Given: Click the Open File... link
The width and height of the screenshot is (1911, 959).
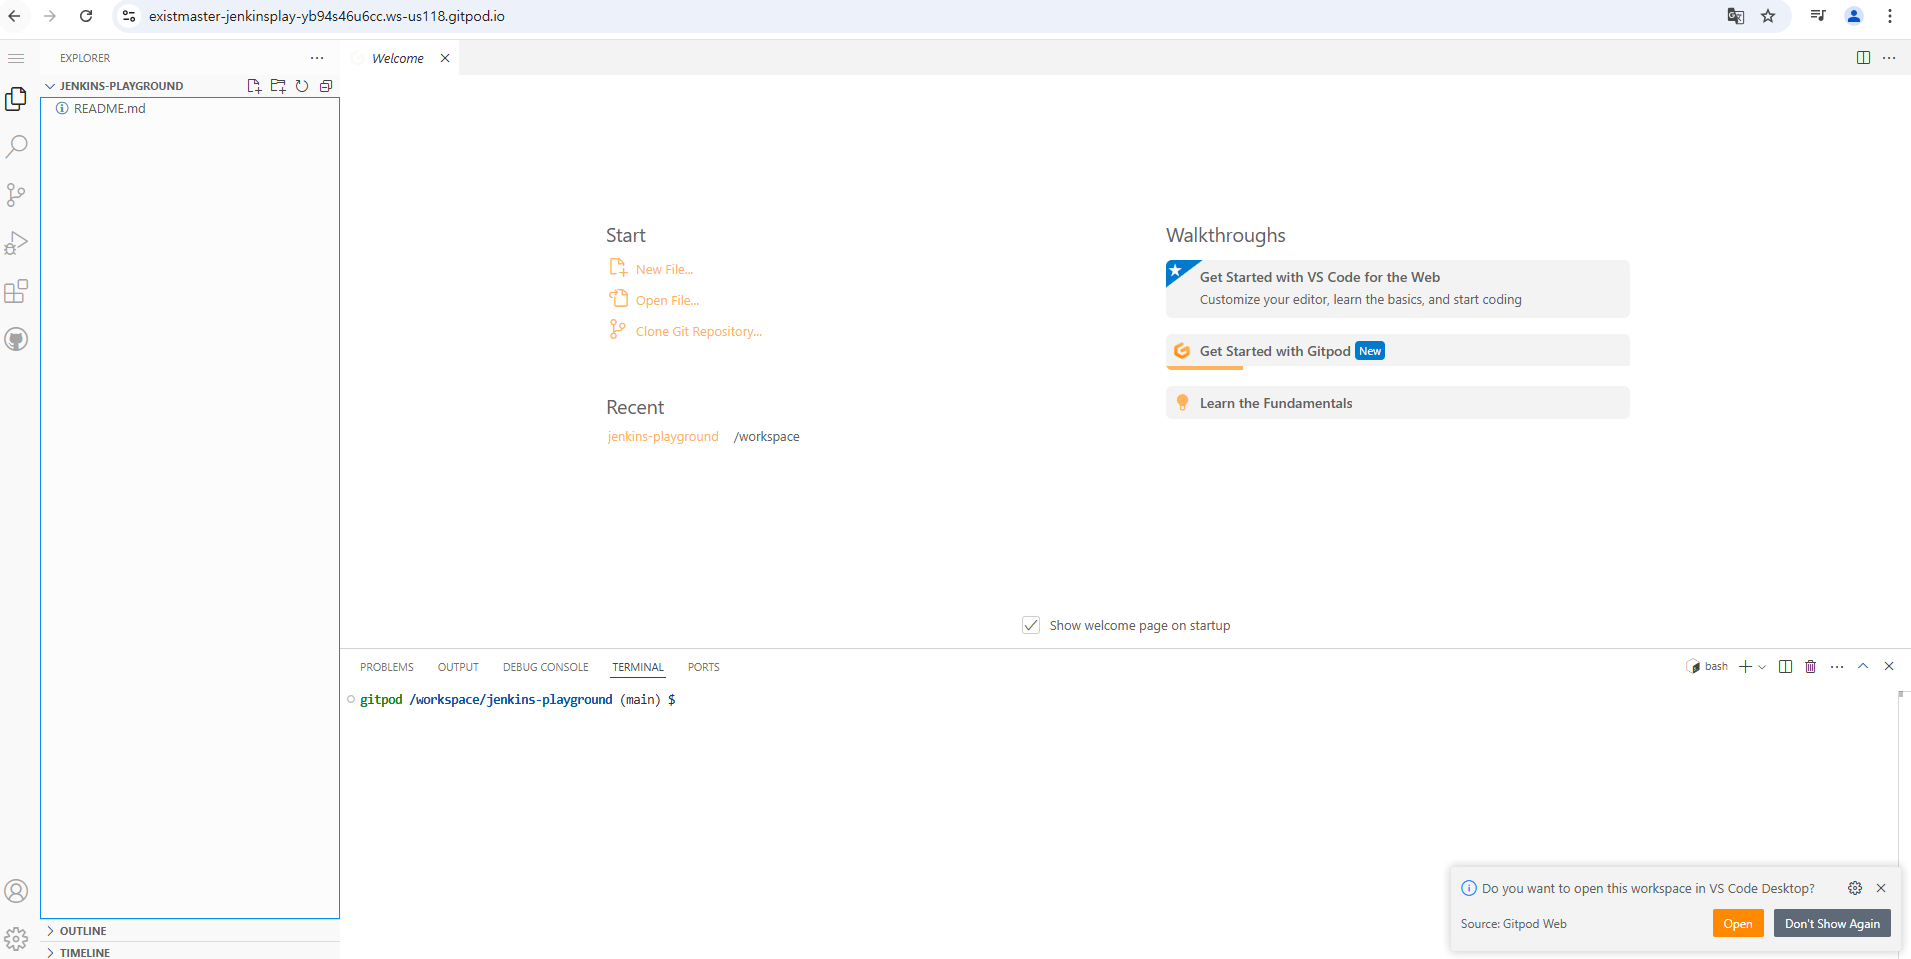Looking at the screenshot, I should coord(667,300).
